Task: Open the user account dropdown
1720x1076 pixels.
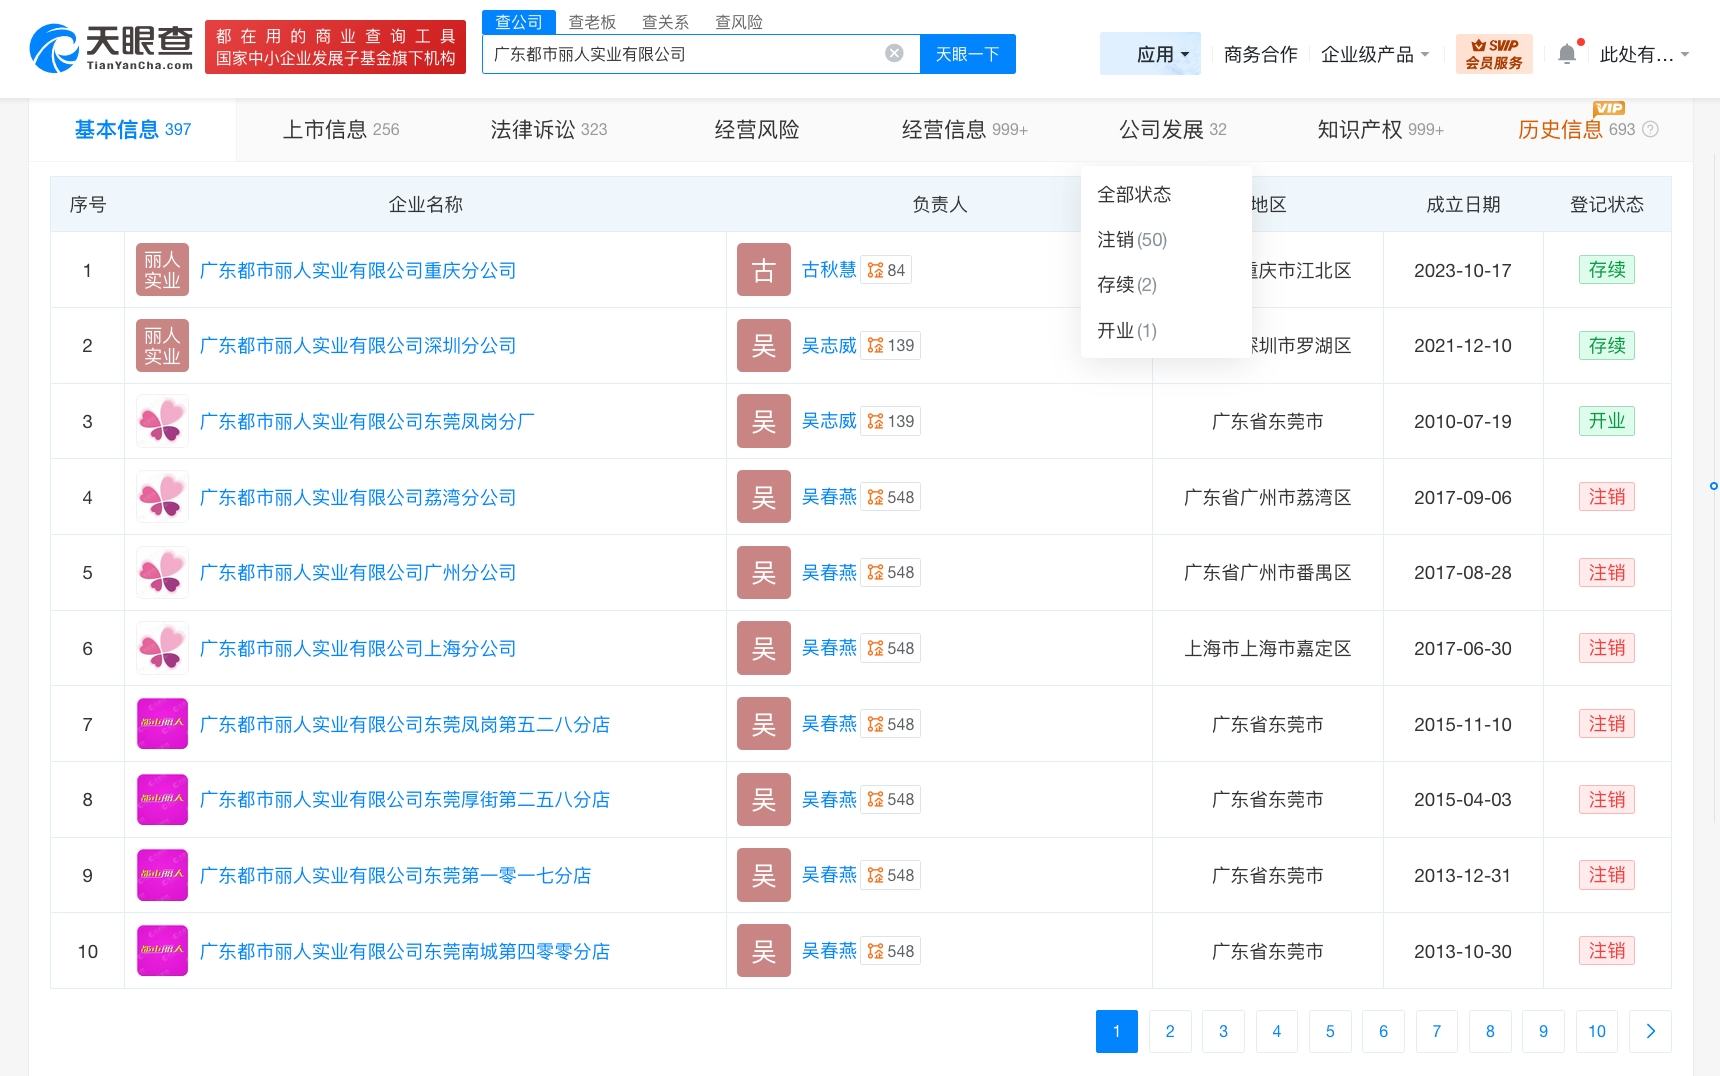Action: point(1644,54)
